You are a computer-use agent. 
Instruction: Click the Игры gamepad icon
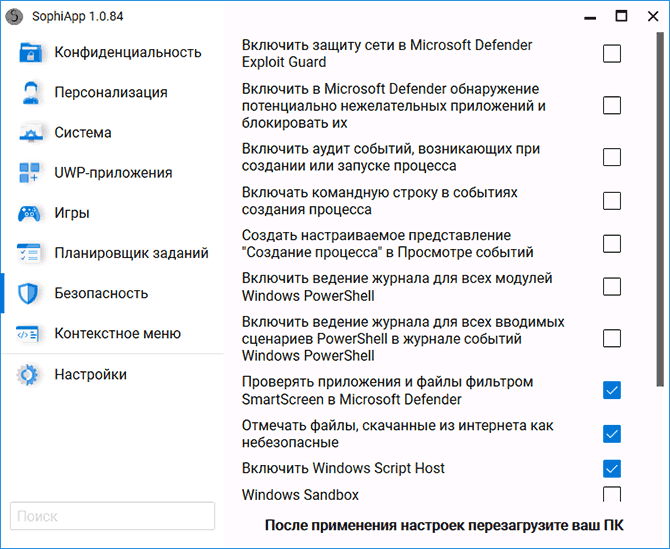29,213
